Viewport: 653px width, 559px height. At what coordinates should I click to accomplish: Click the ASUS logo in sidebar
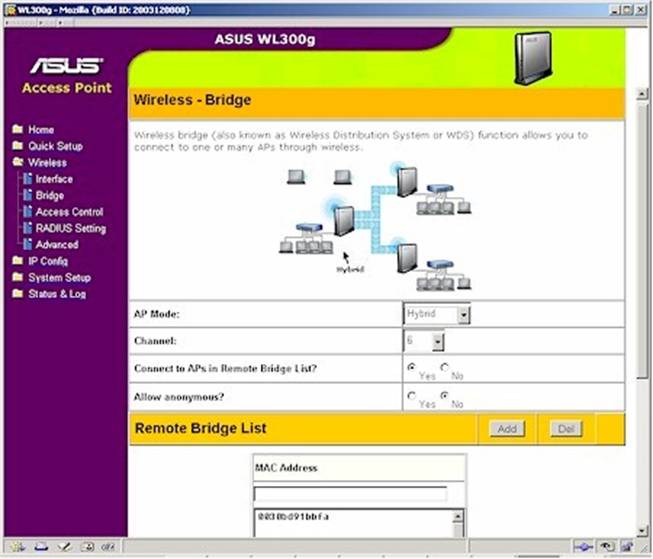point(67,66)
